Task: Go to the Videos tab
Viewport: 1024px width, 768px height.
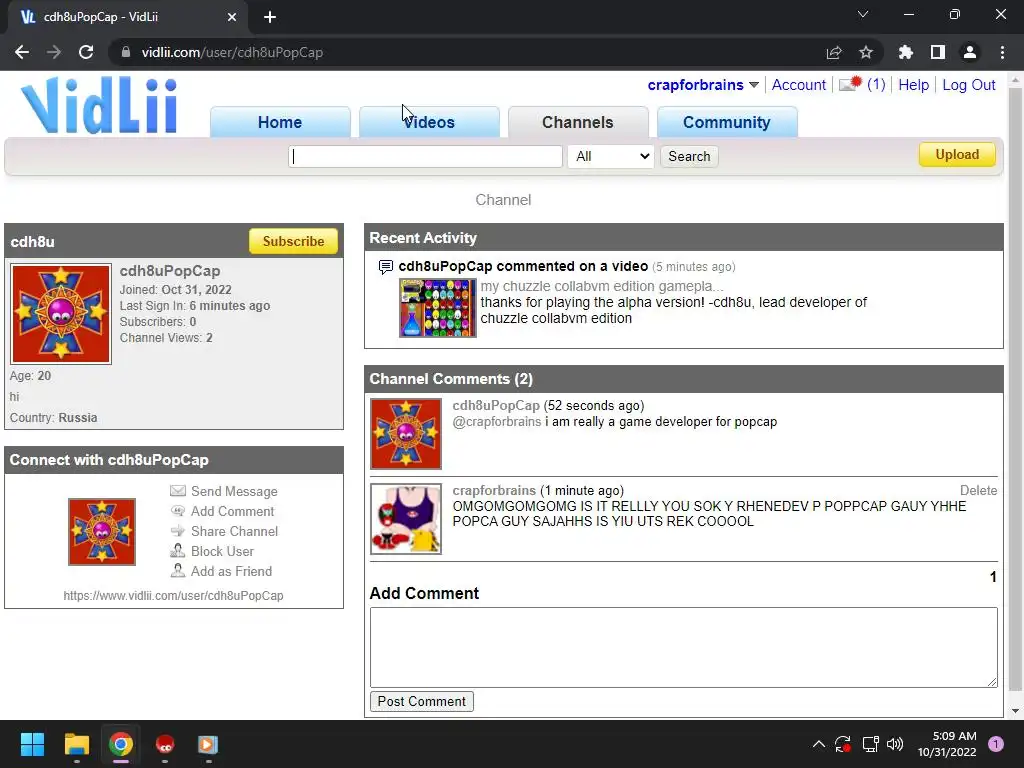Action: [429, 122]
